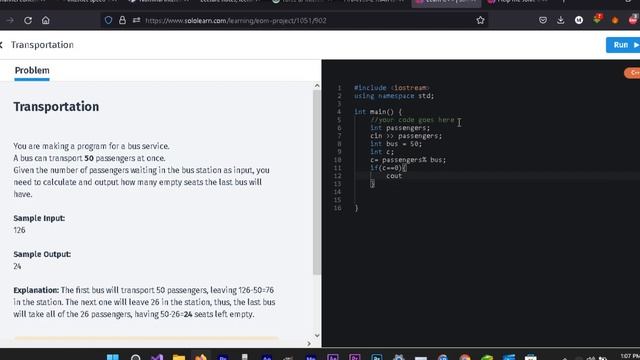Place cursor on 'using namespace std;' line
The height and width of the screenshot is (360, 640).
pyautogui.click(x=394, y=96)
